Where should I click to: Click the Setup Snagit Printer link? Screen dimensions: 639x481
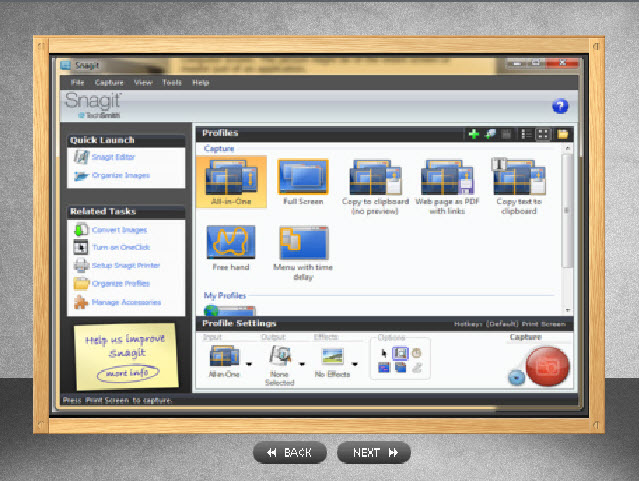(x=126, y=265)
